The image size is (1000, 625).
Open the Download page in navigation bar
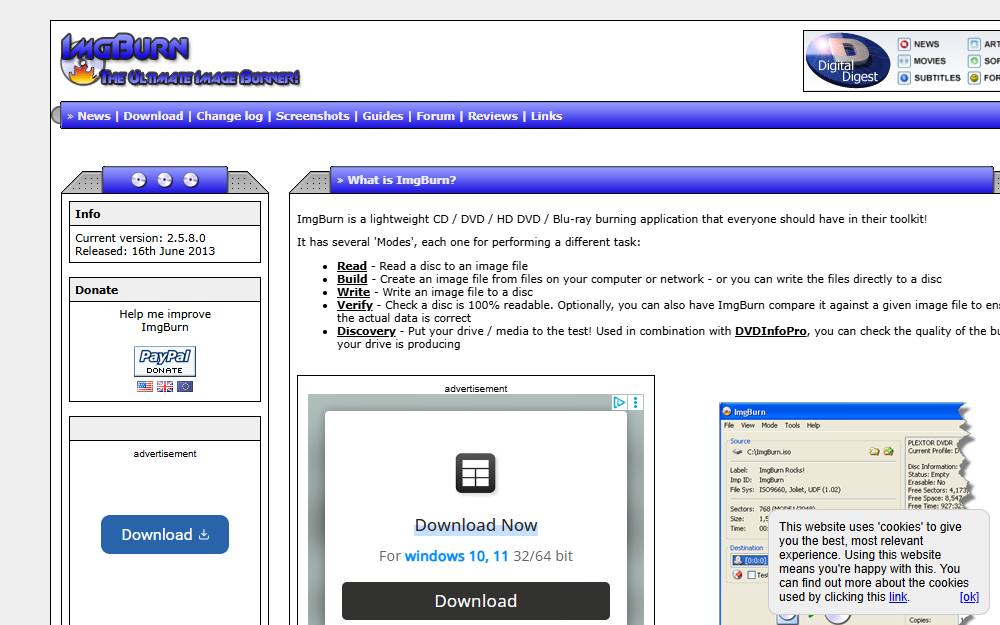point(153,116)
